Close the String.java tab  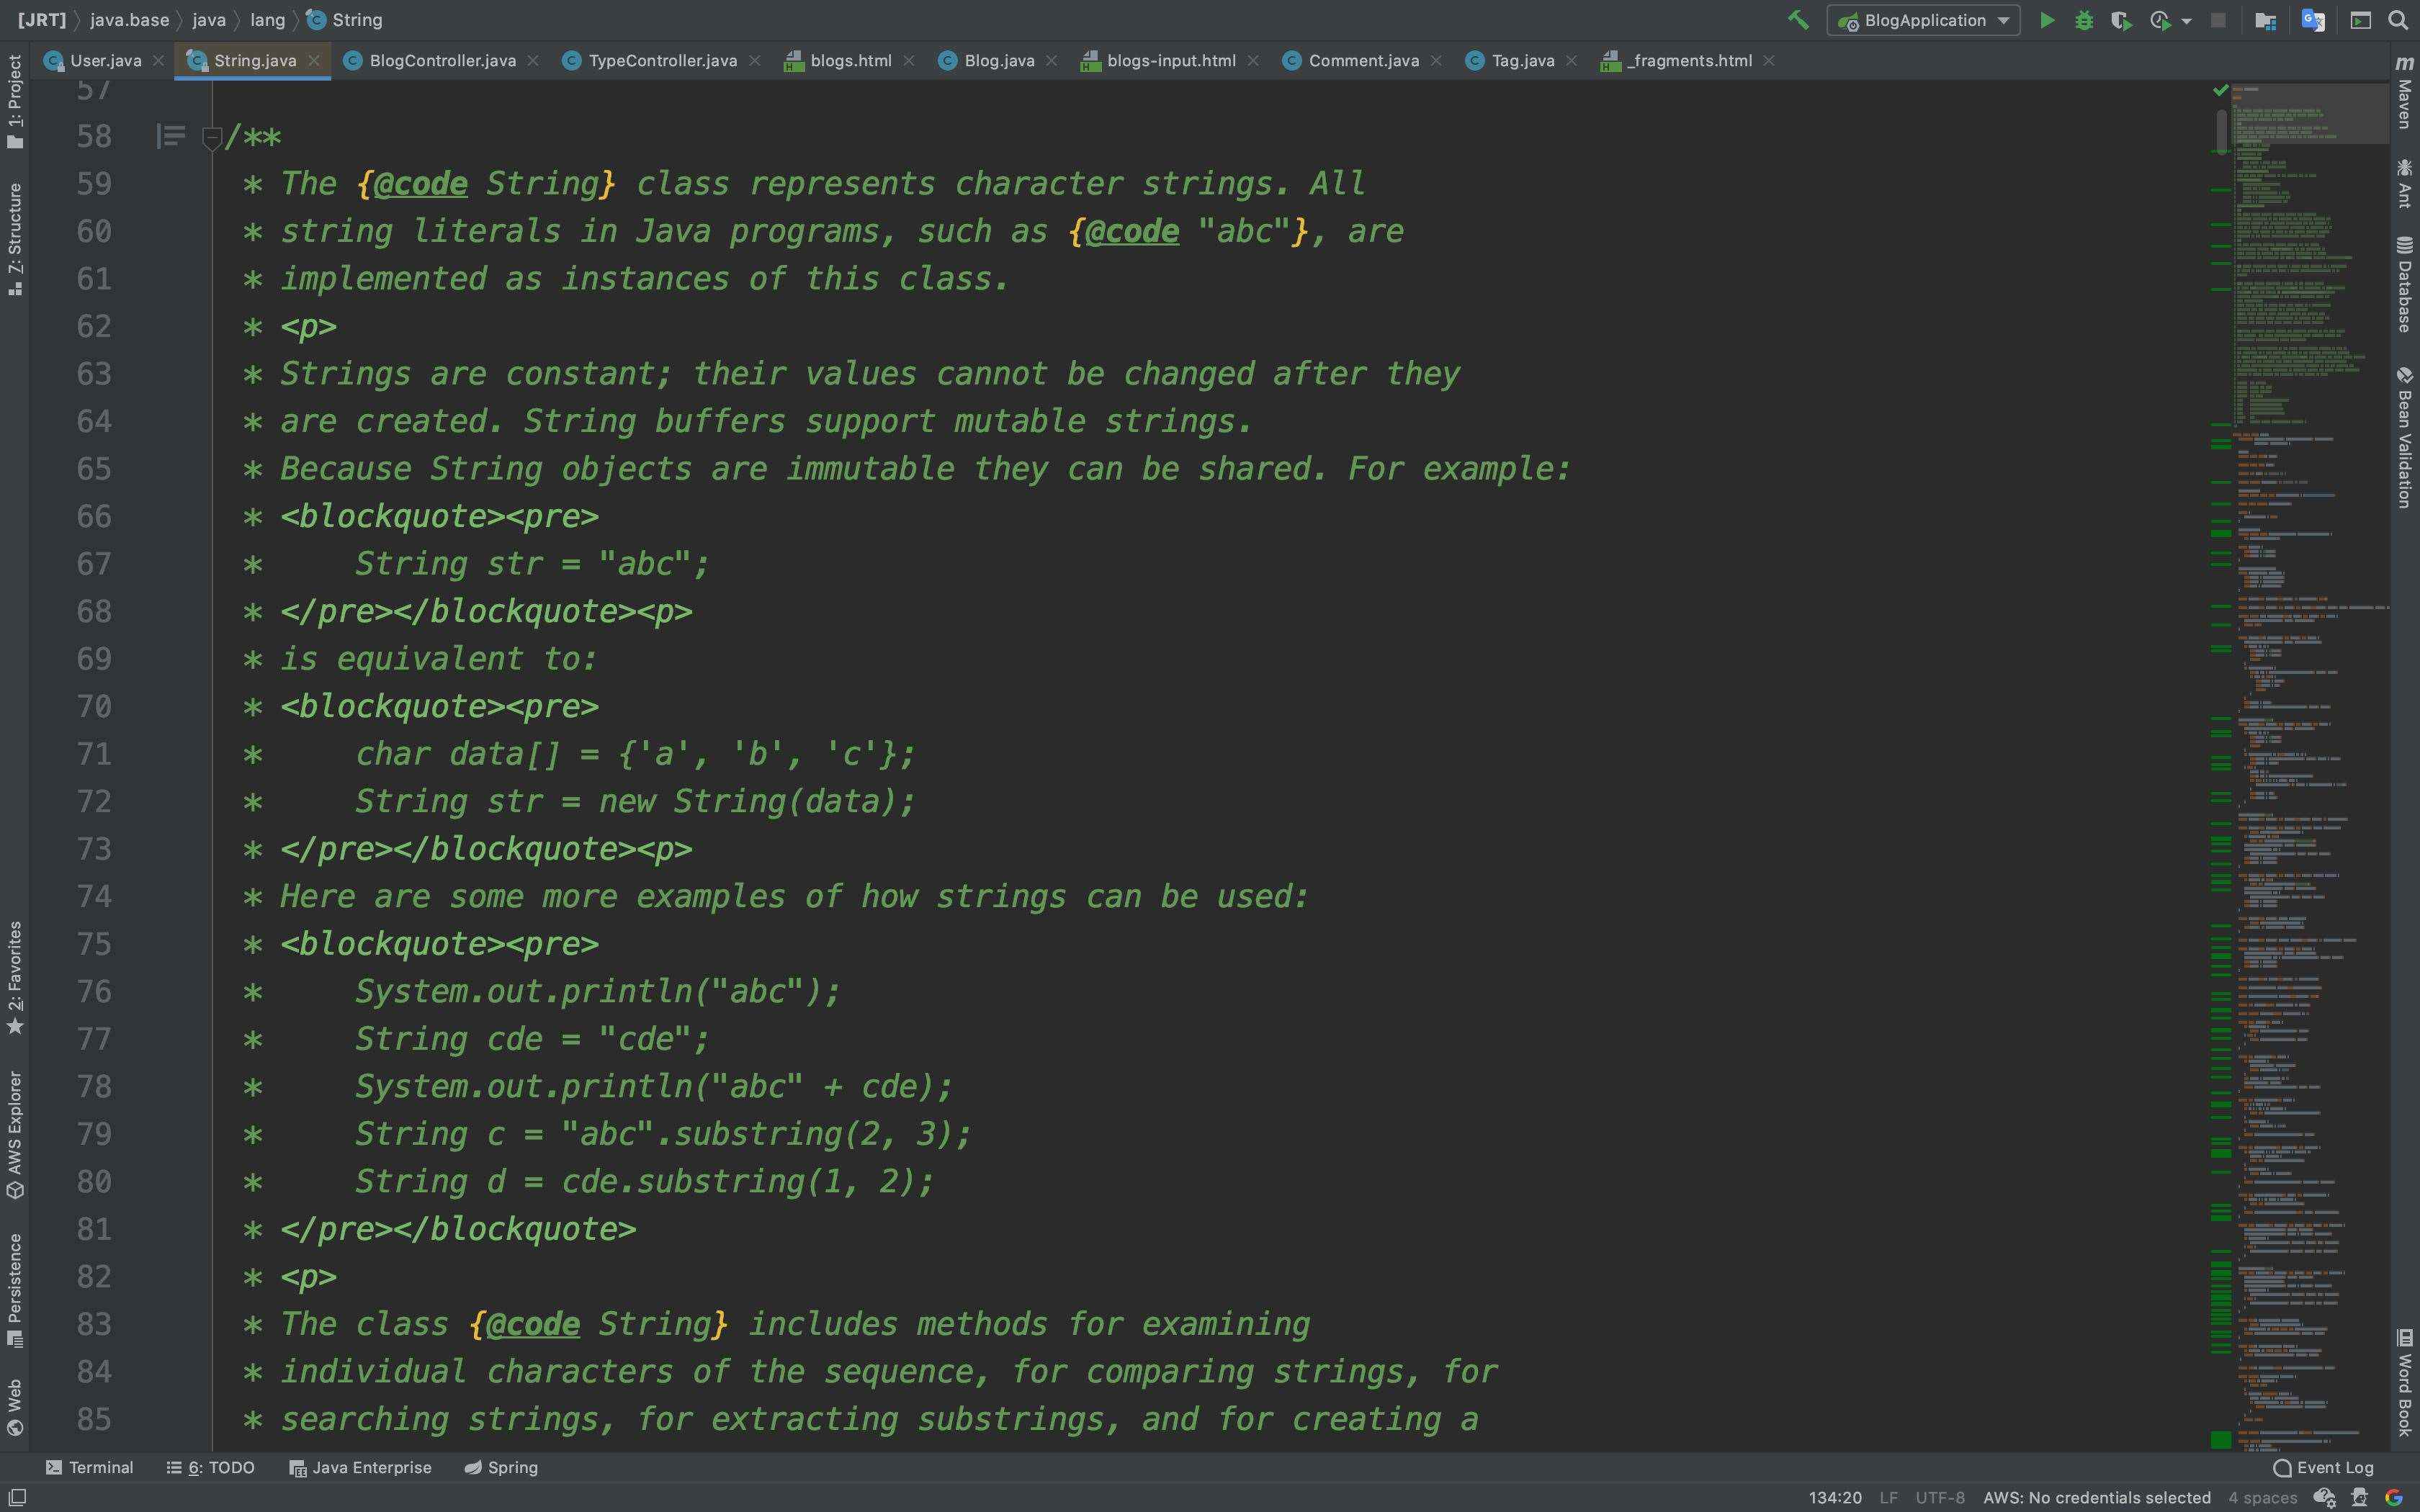314,61
